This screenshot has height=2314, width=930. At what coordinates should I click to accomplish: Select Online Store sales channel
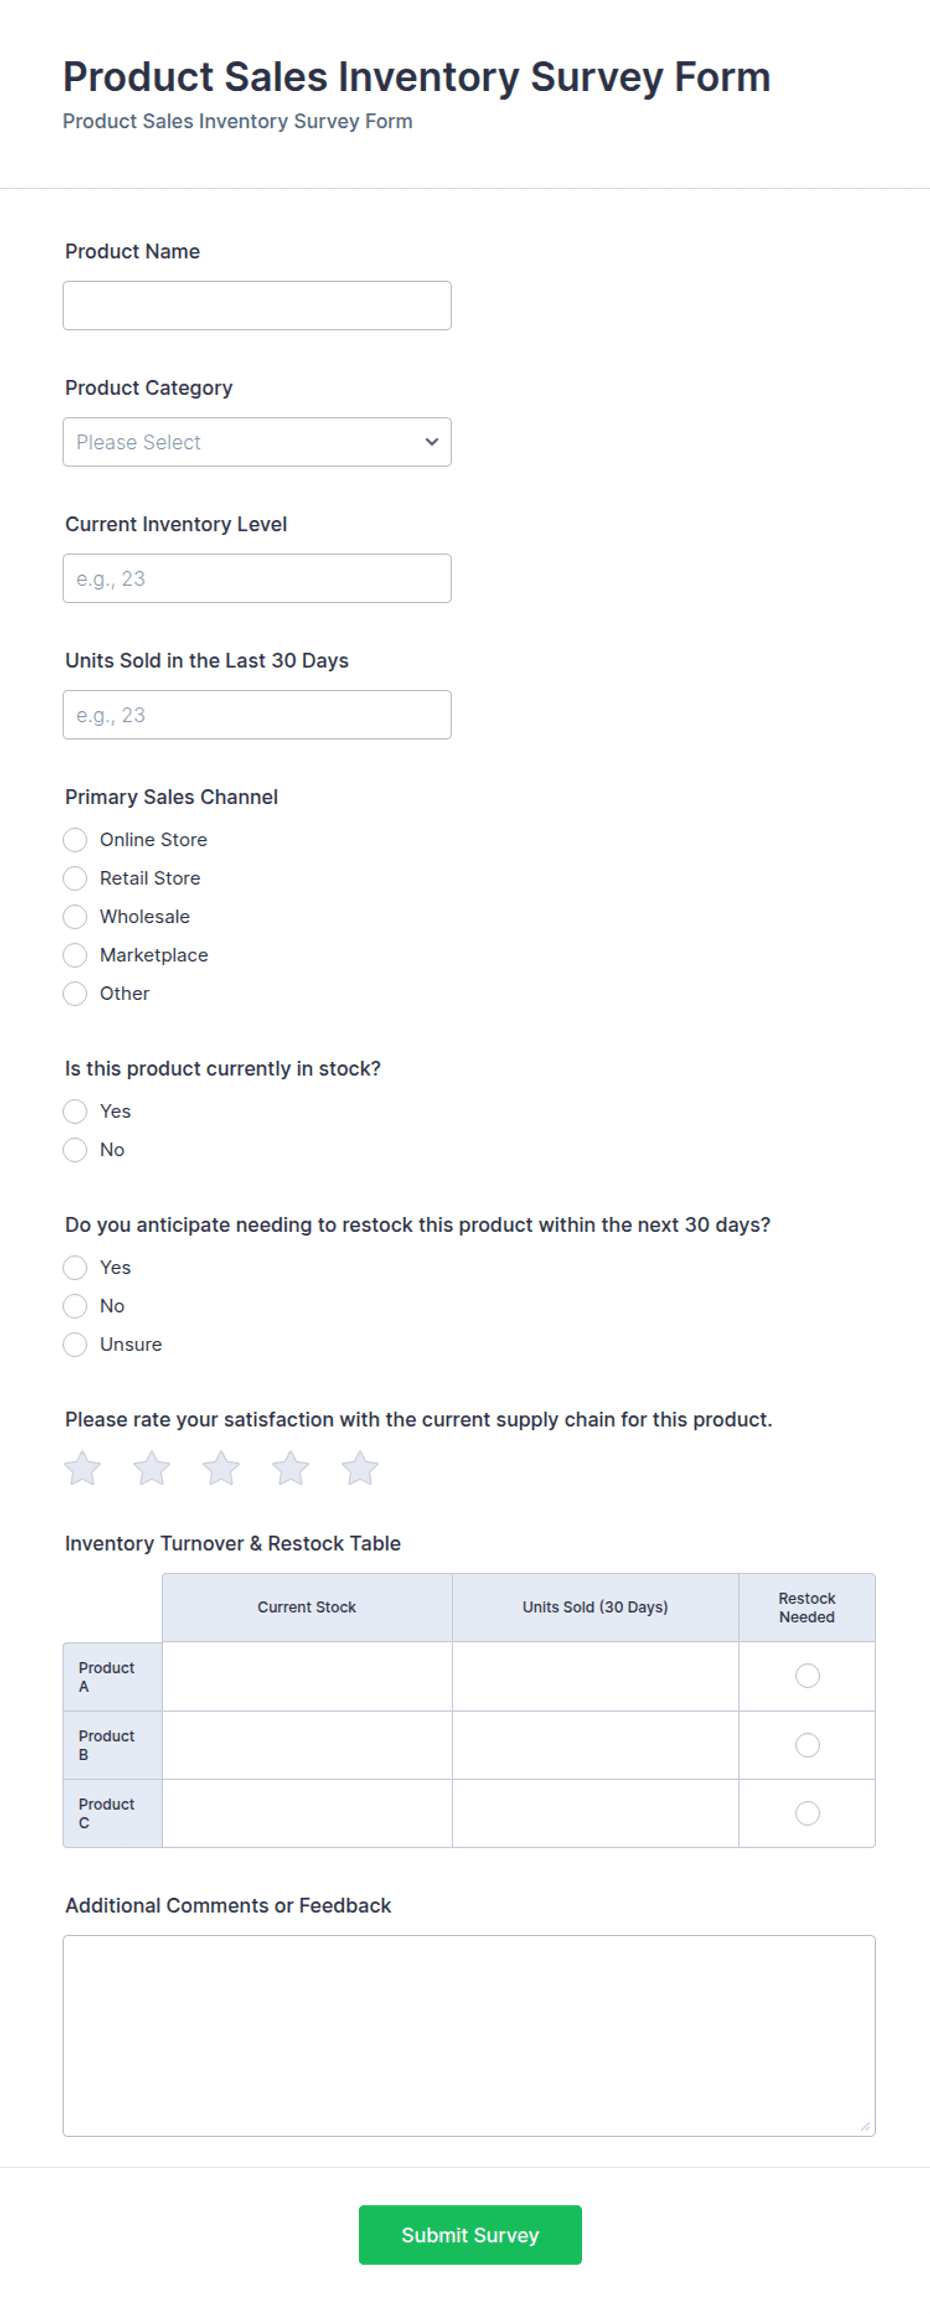pos(75,840)
